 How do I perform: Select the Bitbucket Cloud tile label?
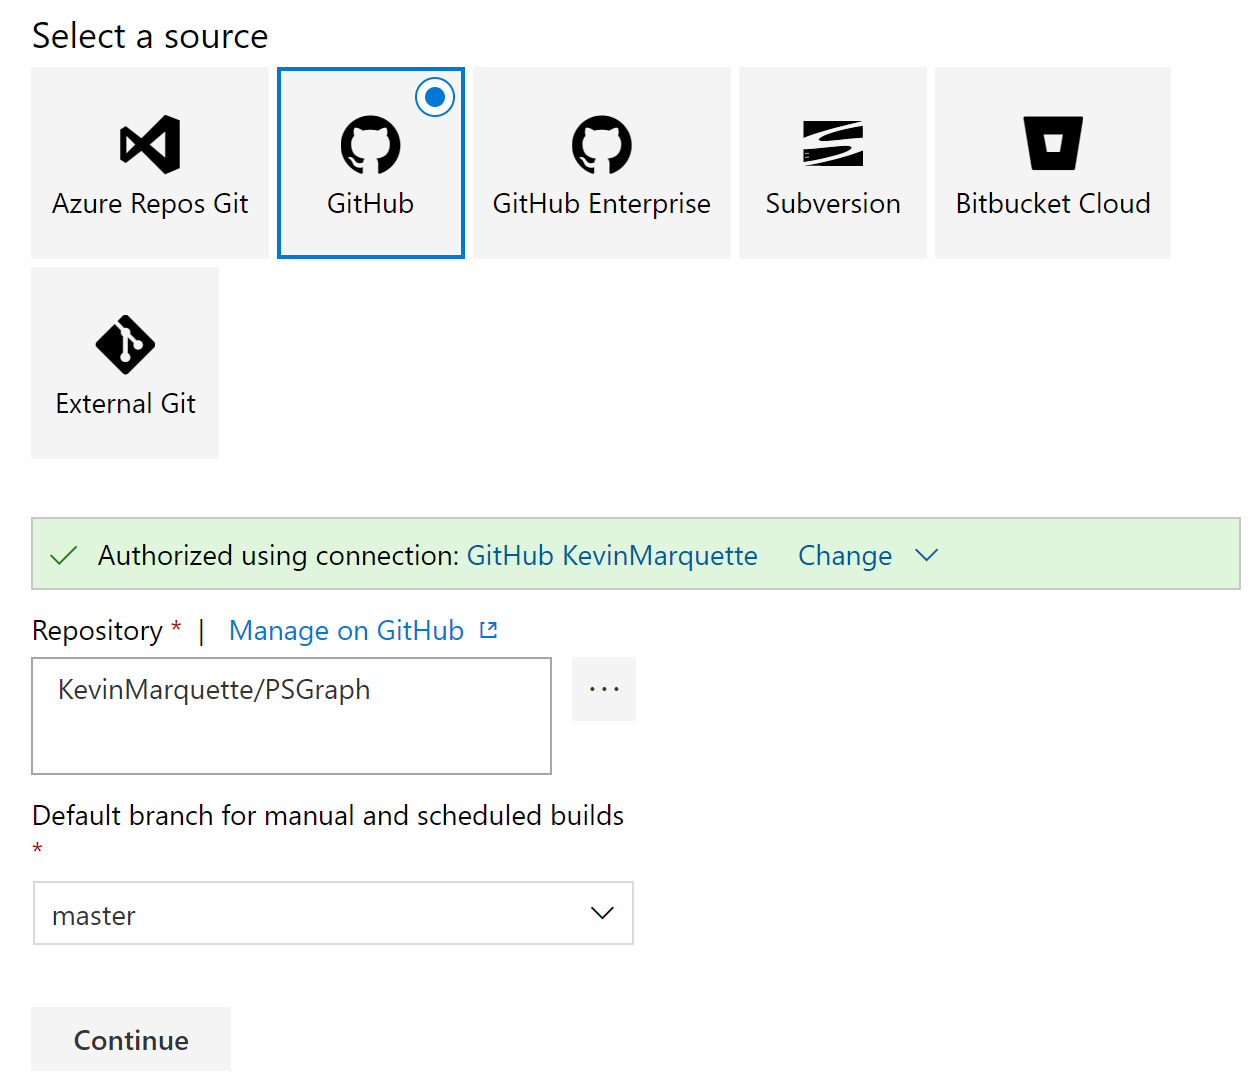tap(1053, 204)
